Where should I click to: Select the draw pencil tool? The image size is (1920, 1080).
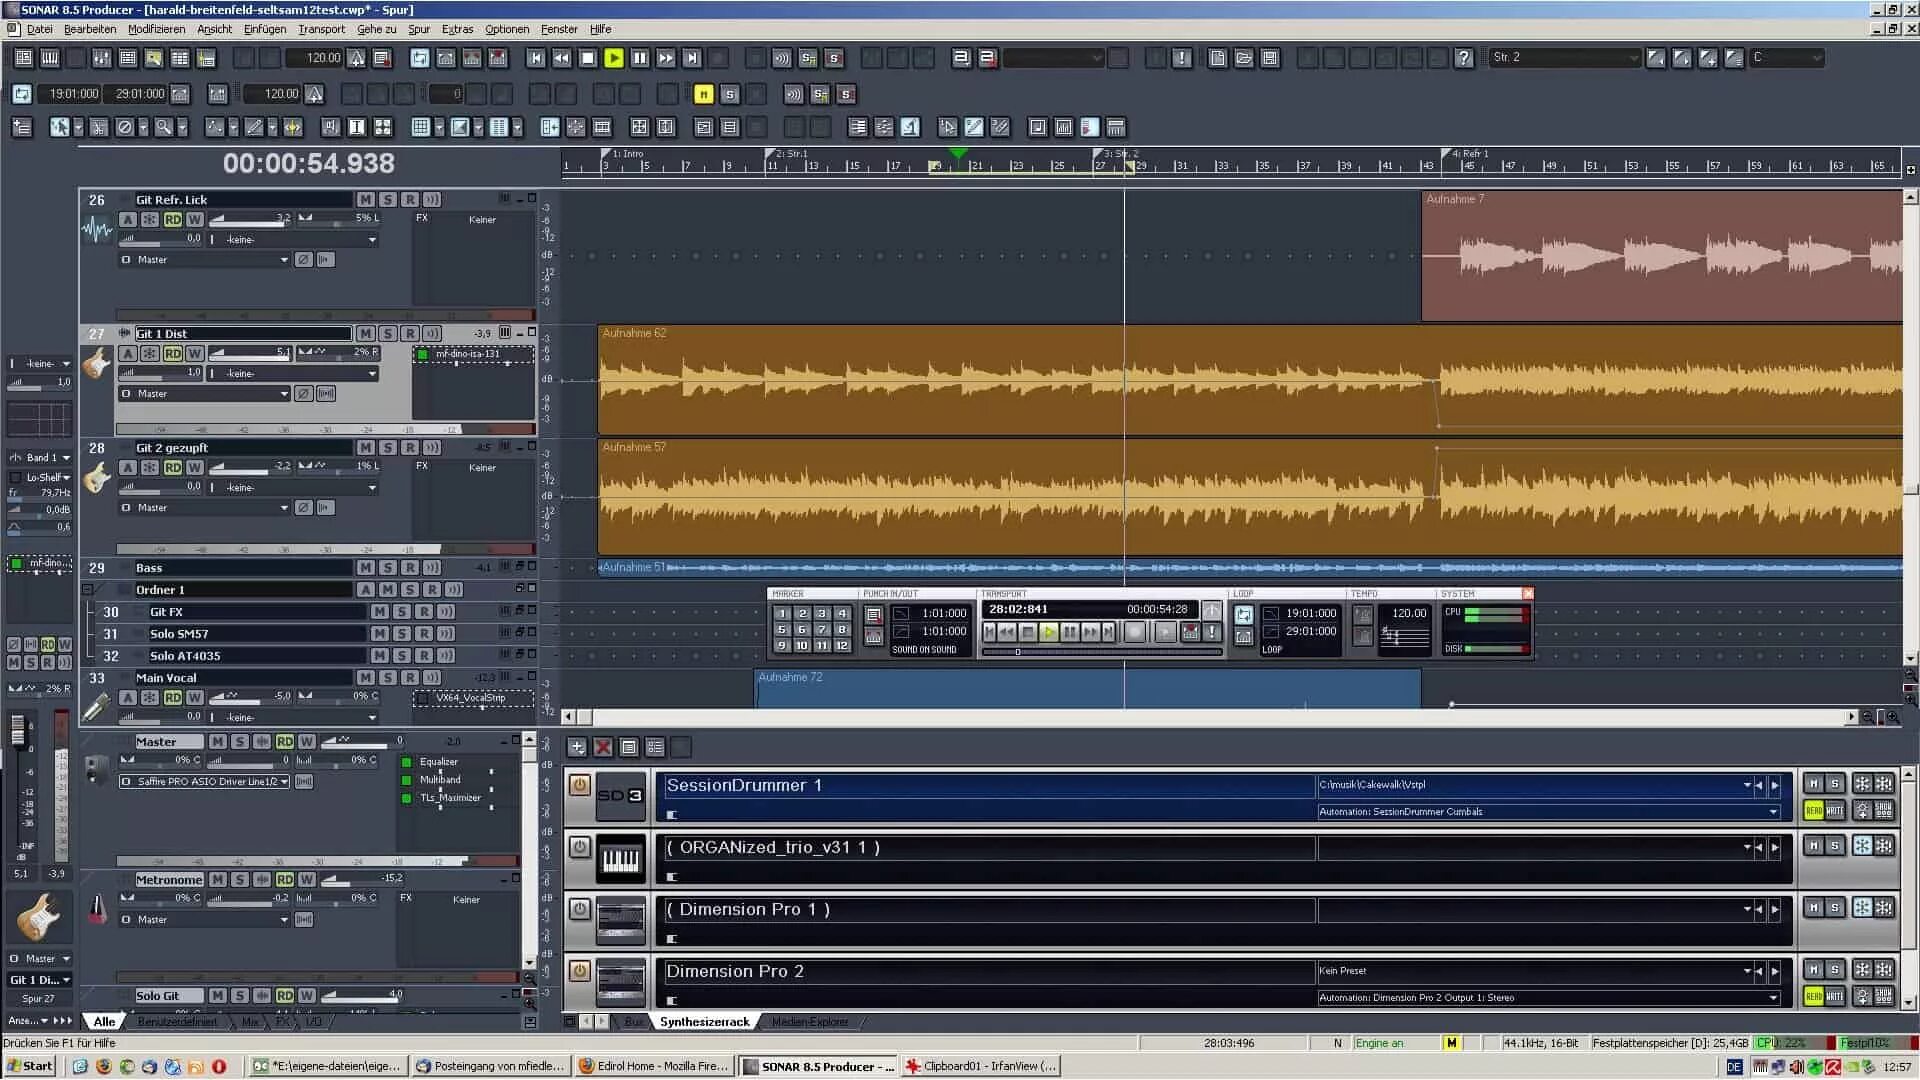coord(254,127)
